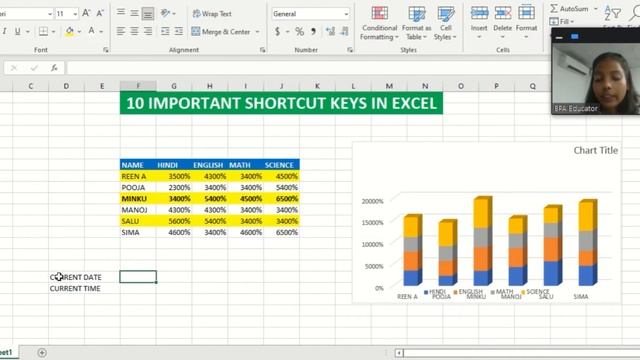Open Cell Styles gallery
Screen dimensions: 640x360
[x=445, y=23]
